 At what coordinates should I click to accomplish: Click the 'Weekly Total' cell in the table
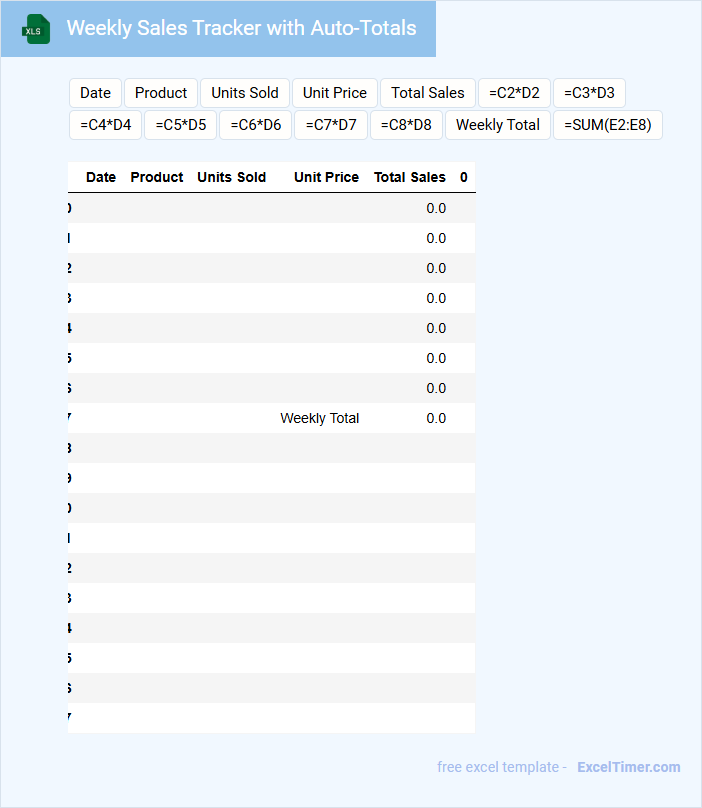coord(320,418)
